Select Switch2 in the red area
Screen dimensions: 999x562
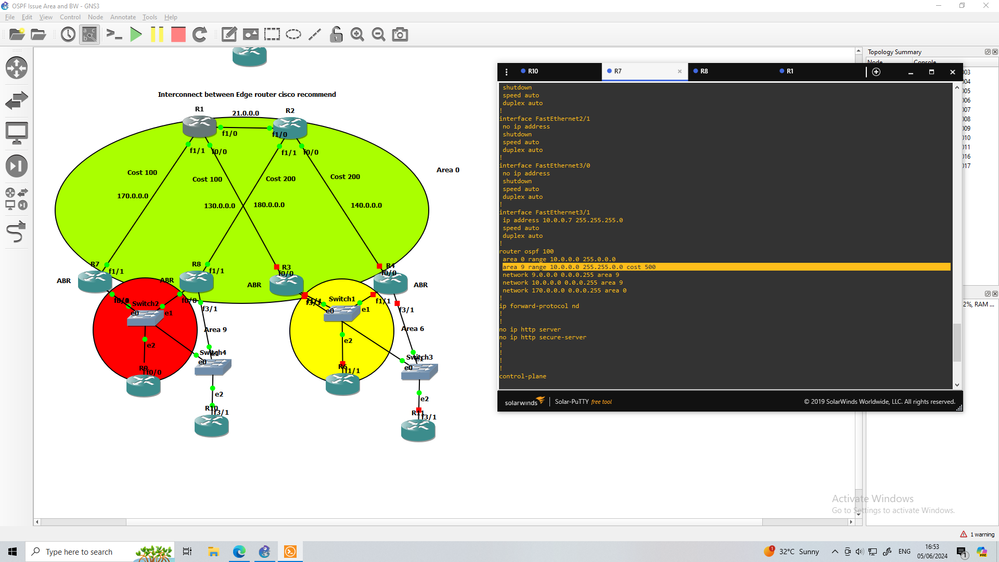(145, 317)
